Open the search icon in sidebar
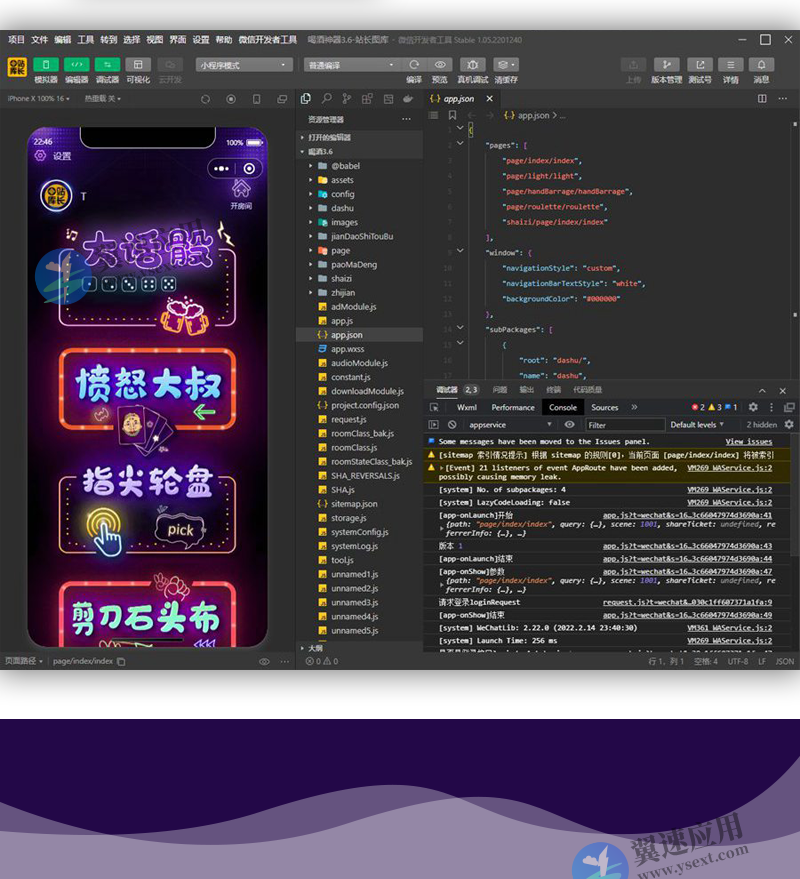 pyautogui.click(x=326, y=99)
